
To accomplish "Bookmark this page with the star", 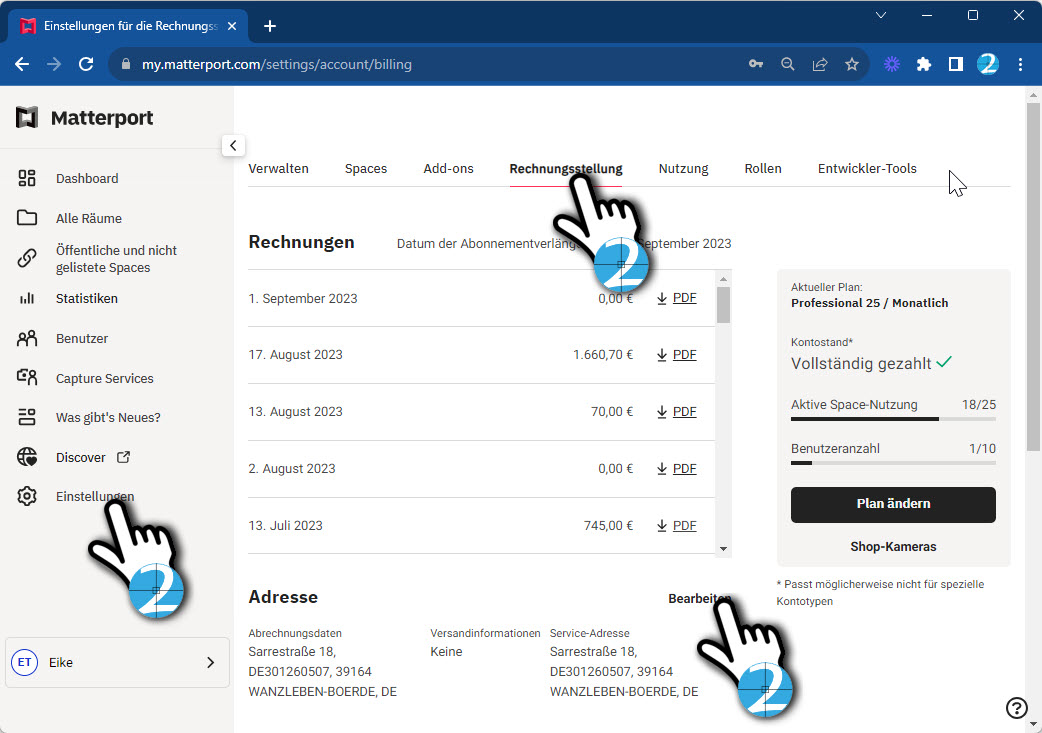I will [852, 64].
